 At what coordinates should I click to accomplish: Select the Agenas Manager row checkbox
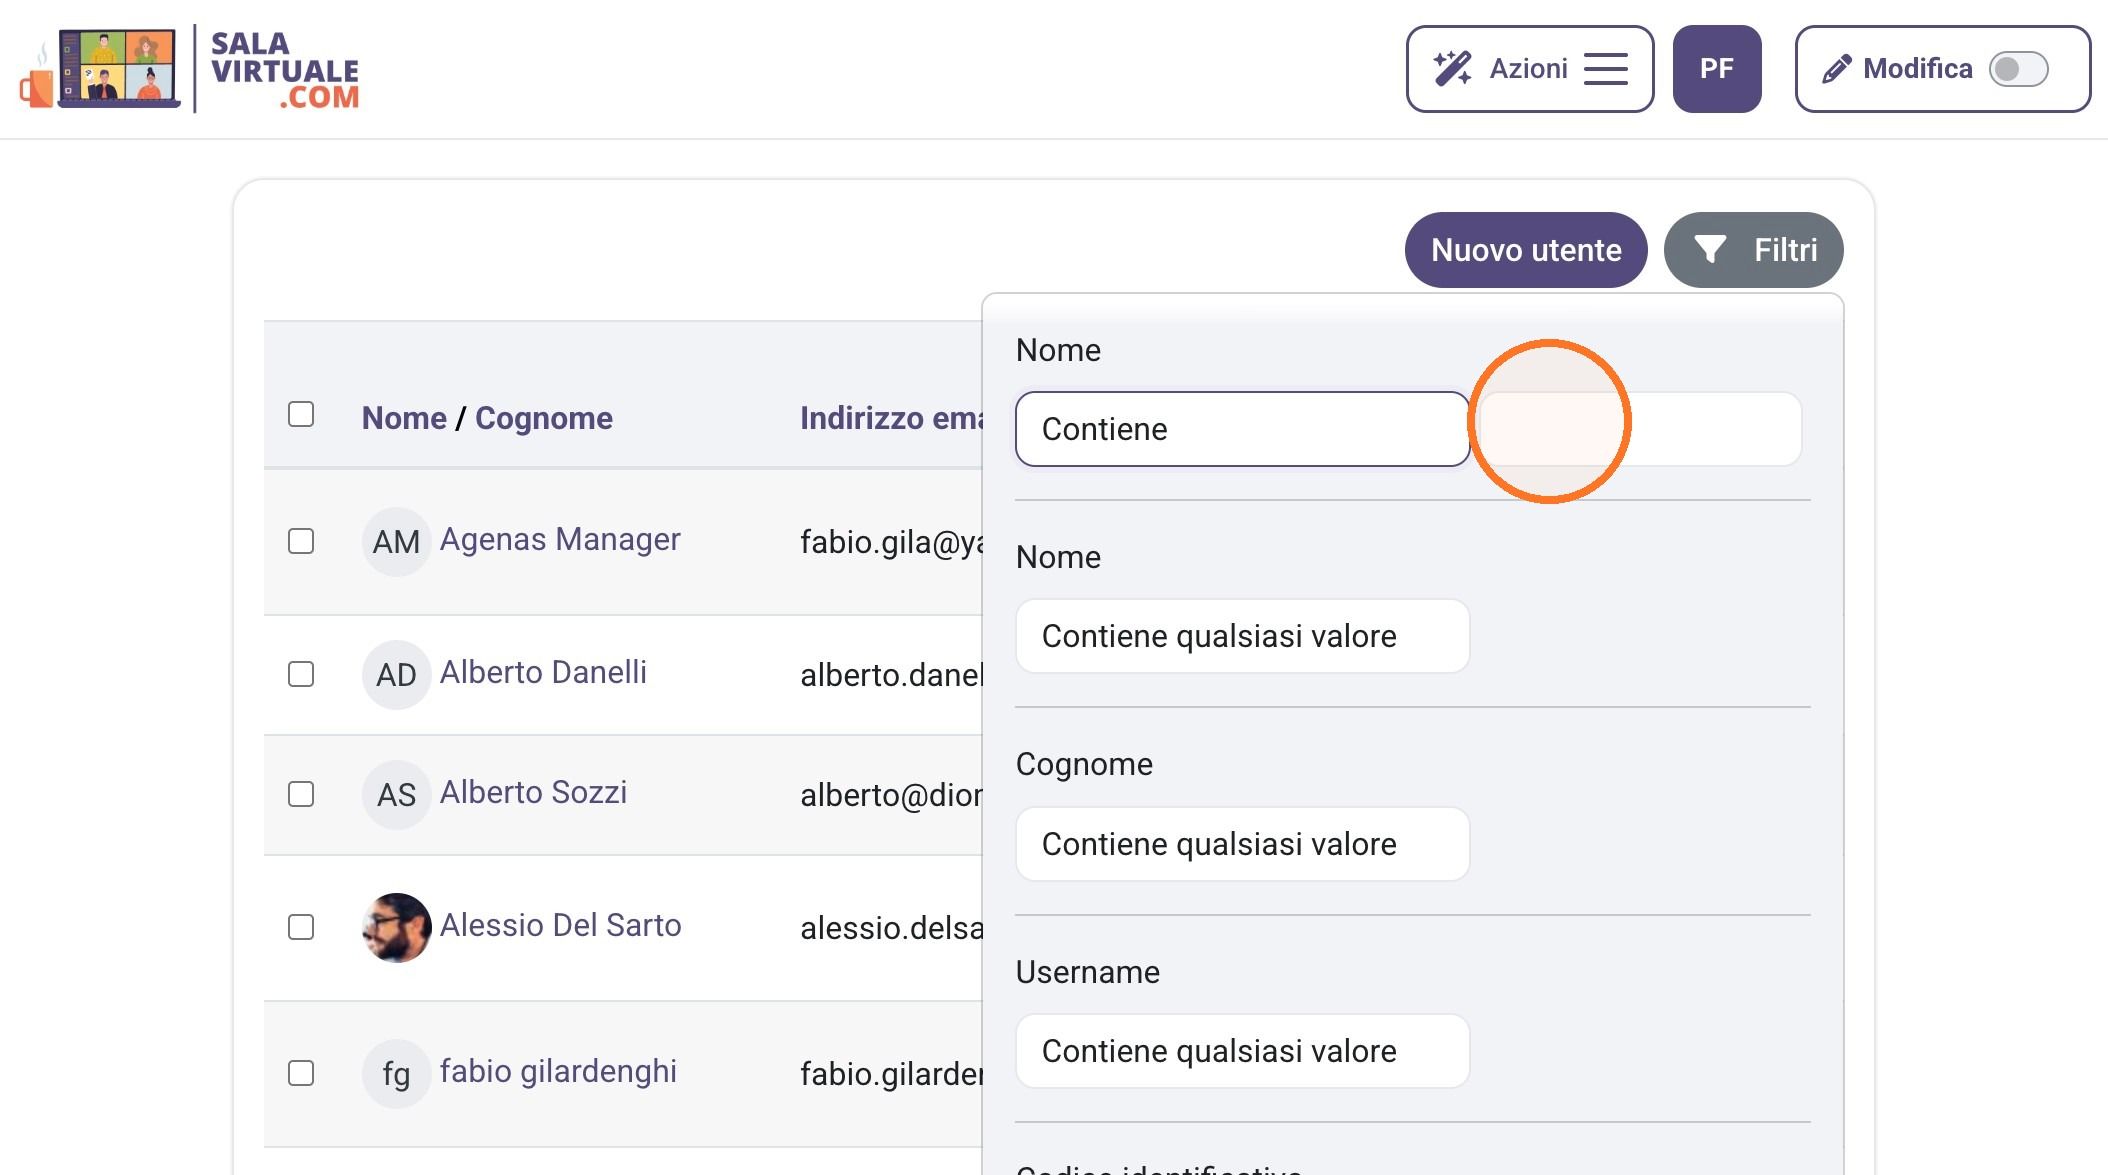(301, 541)
